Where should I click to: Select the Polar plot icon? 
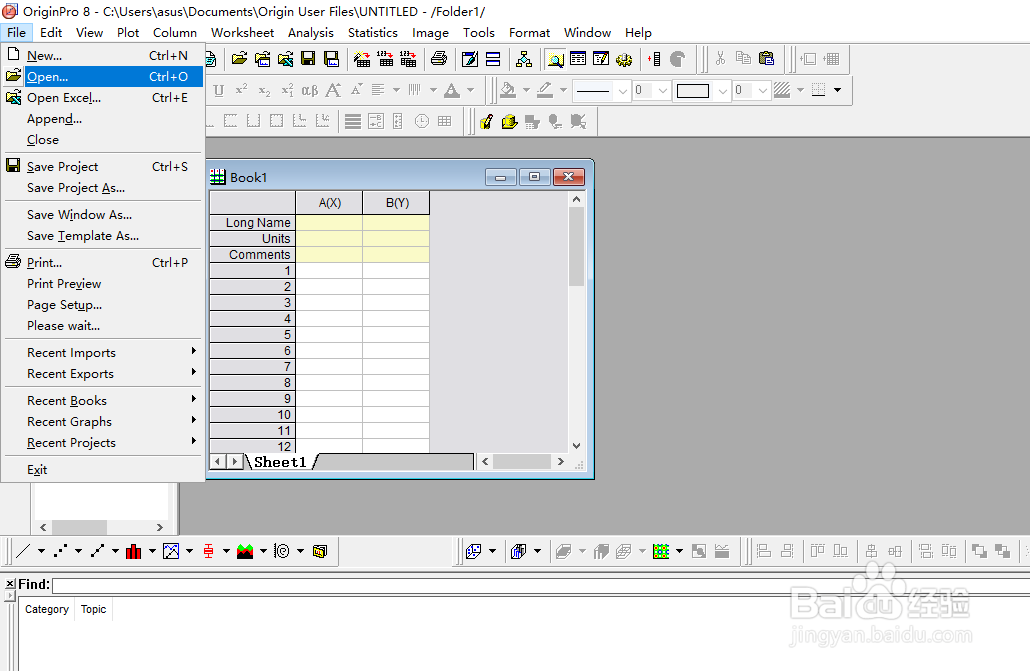tap(282, 551)
